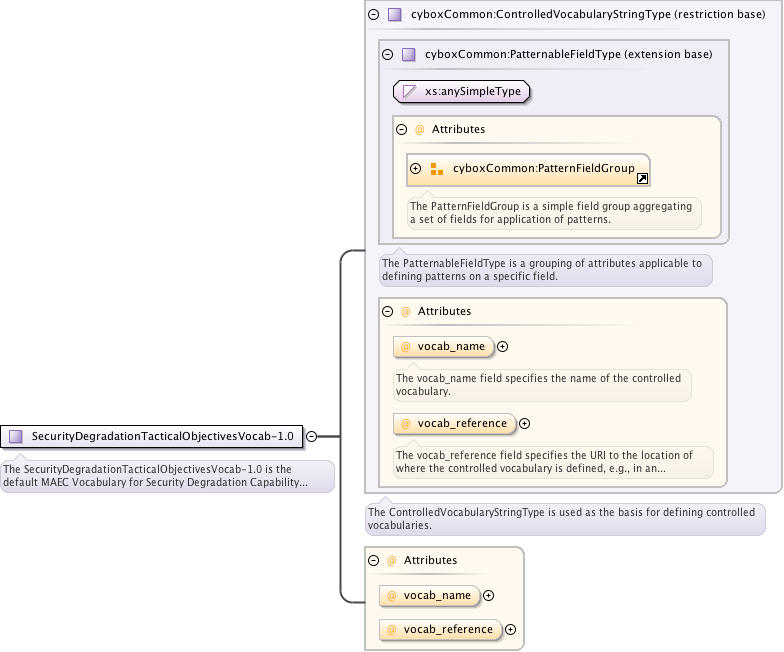The height and width of the screenshot is (652, 784).
Task: Collapse the cyboxCommon:PatternableFieldType extension base
Action: click(388, 54)
